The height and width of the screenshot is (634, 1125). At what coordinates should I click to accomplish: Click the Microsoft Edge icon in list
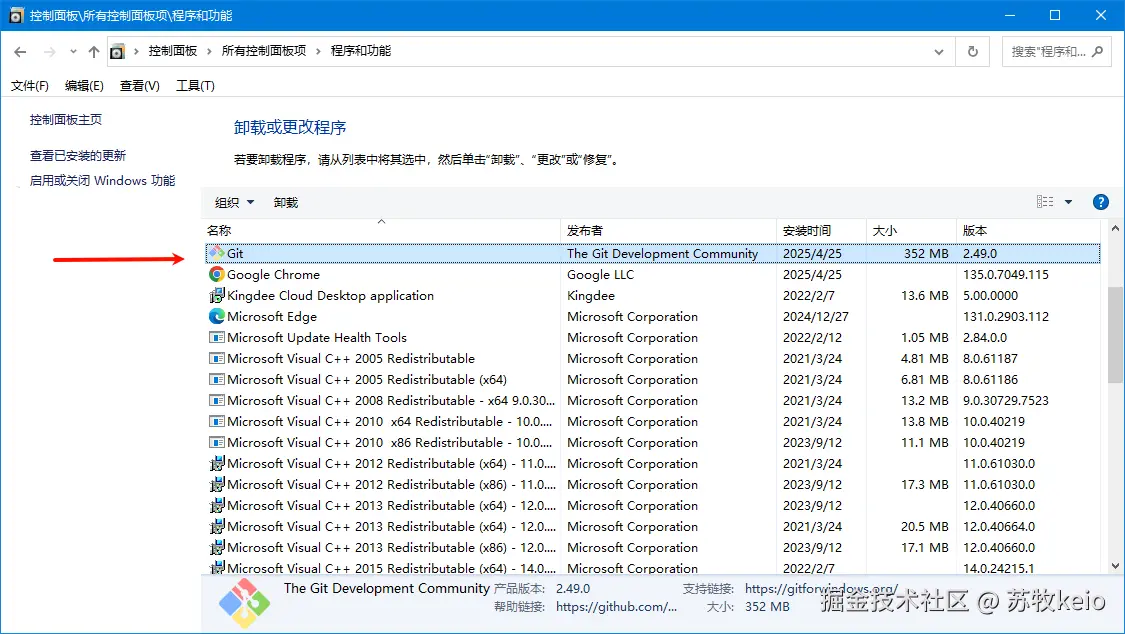click(217, 316)
